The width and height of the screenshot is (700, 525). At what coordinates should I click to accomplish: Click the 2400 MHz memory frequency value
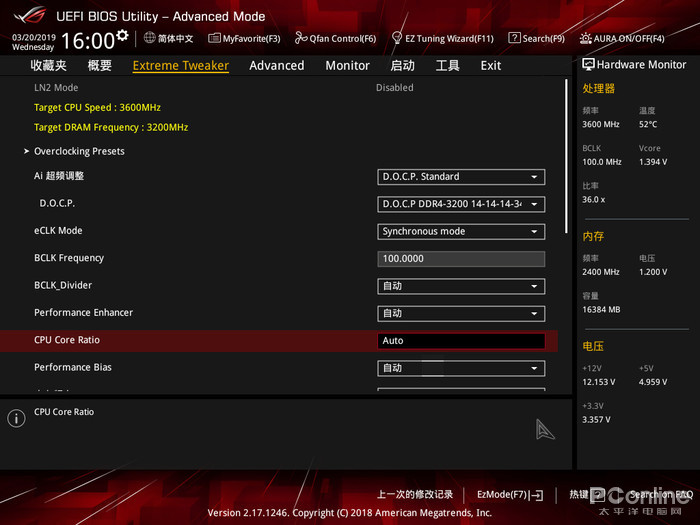tap(600, 272)
